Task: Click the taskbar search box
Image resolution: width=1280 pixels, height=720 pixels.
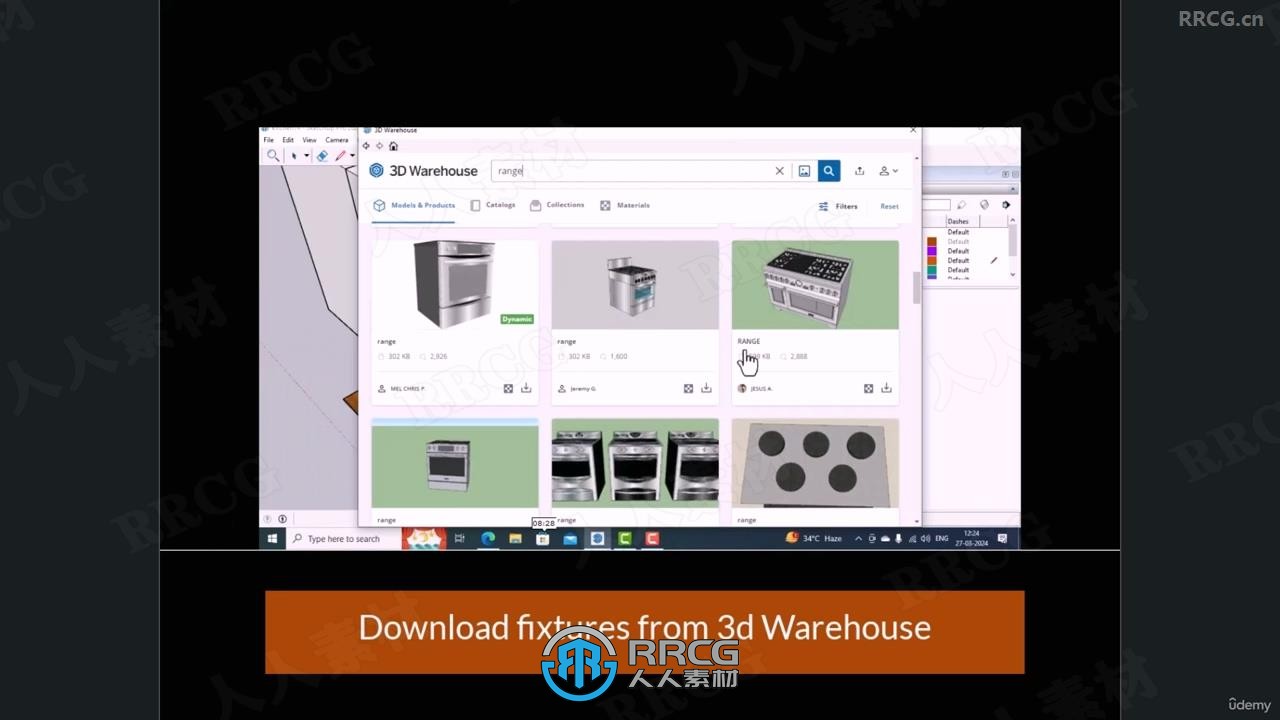Action: click(345, 538)
